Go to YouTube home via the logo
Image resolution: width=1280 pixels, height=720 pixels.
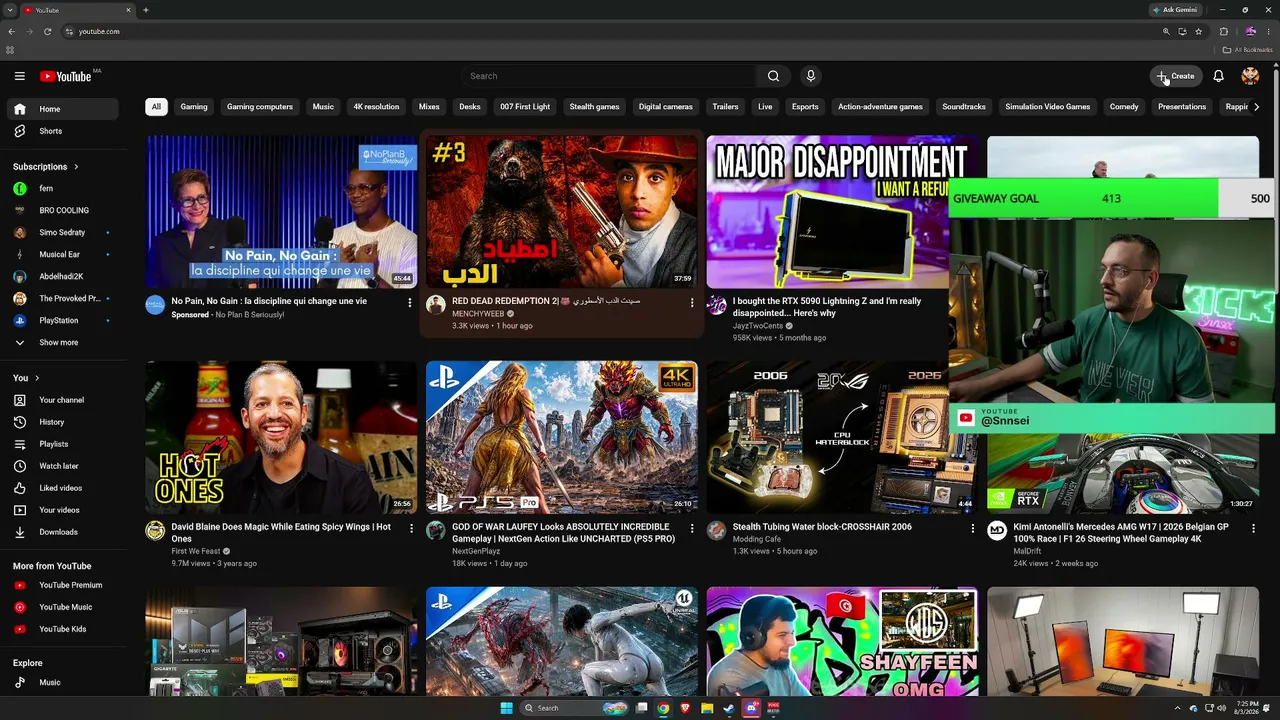point(66,76)
